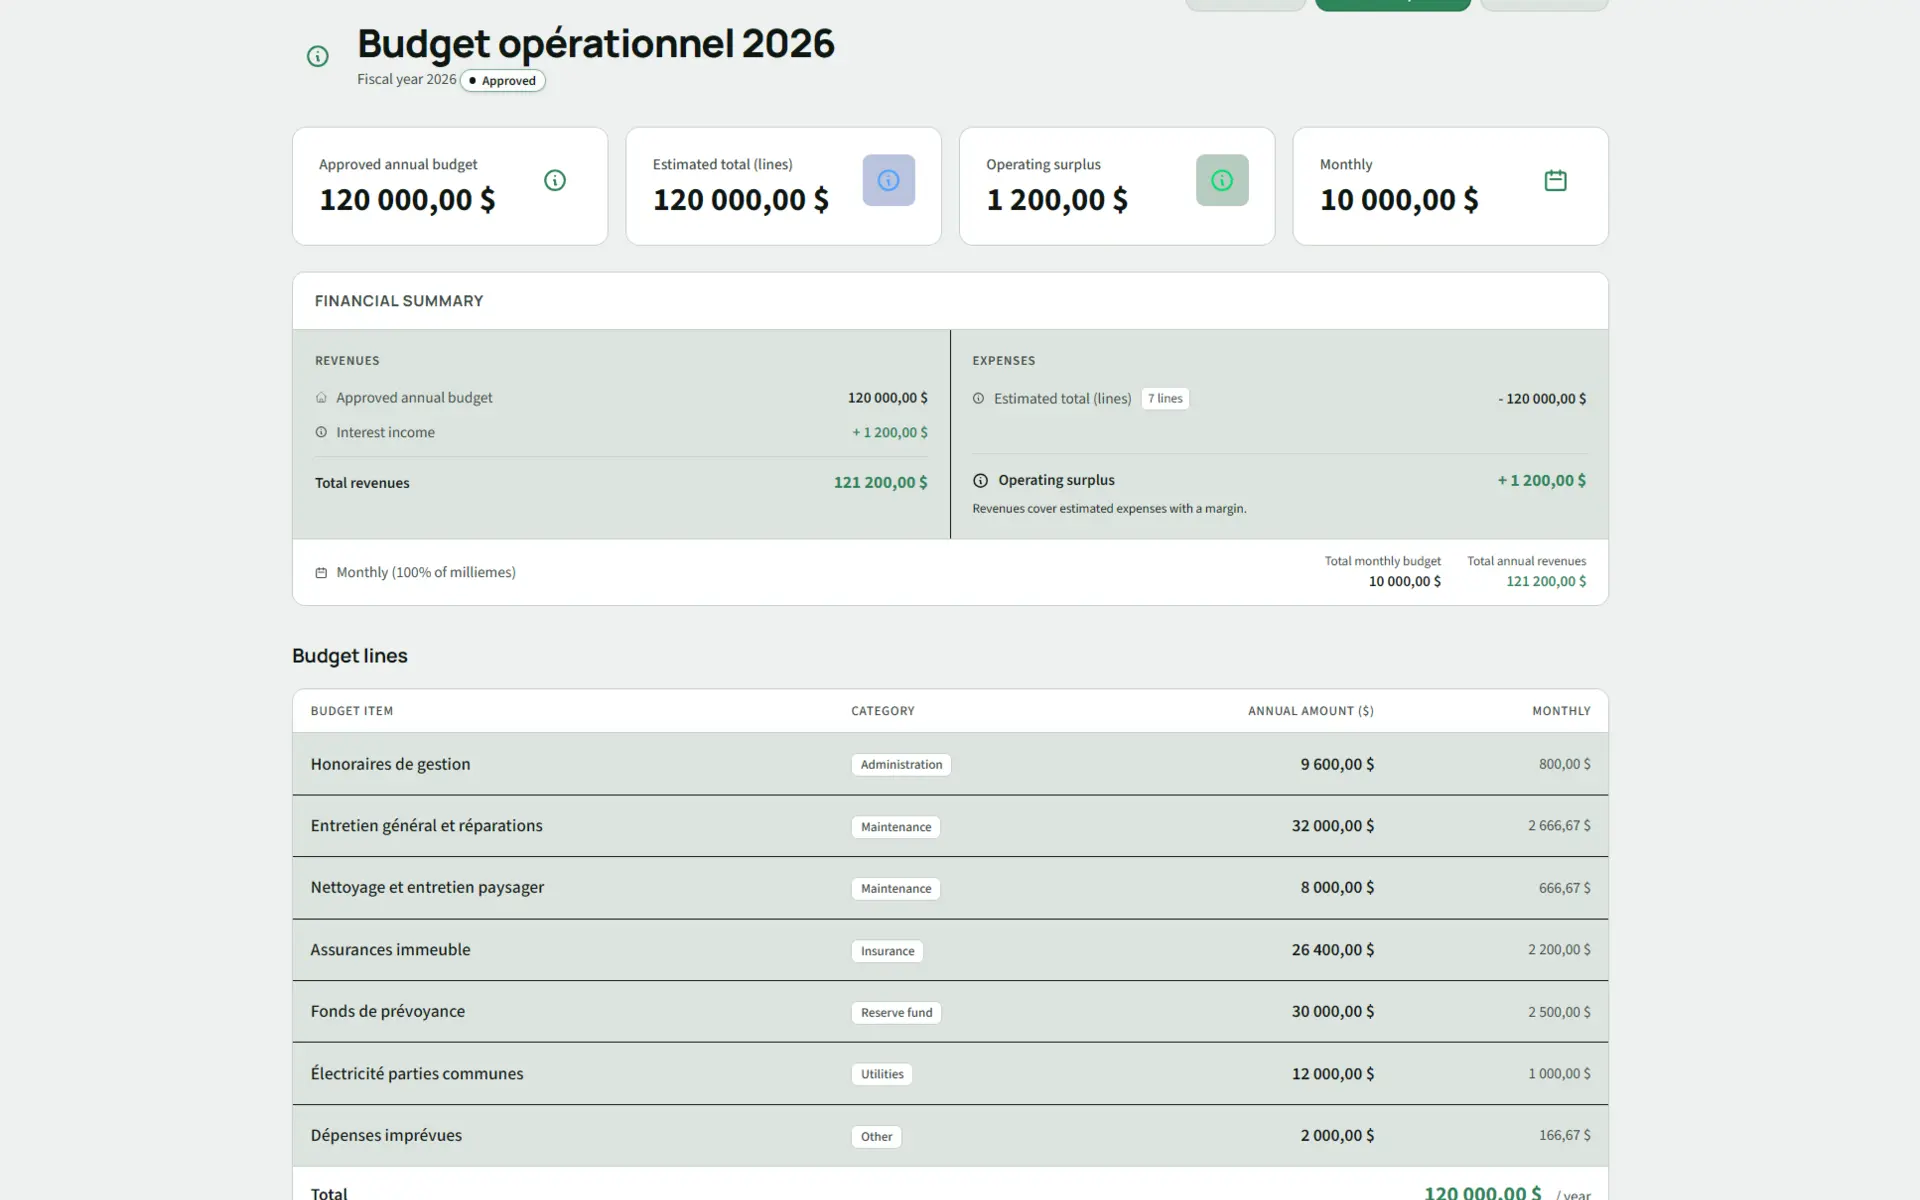This screenshot has width=1920, height=1200.
Task: Click info icon on Approved annual budget card
Action: [555, 180]
